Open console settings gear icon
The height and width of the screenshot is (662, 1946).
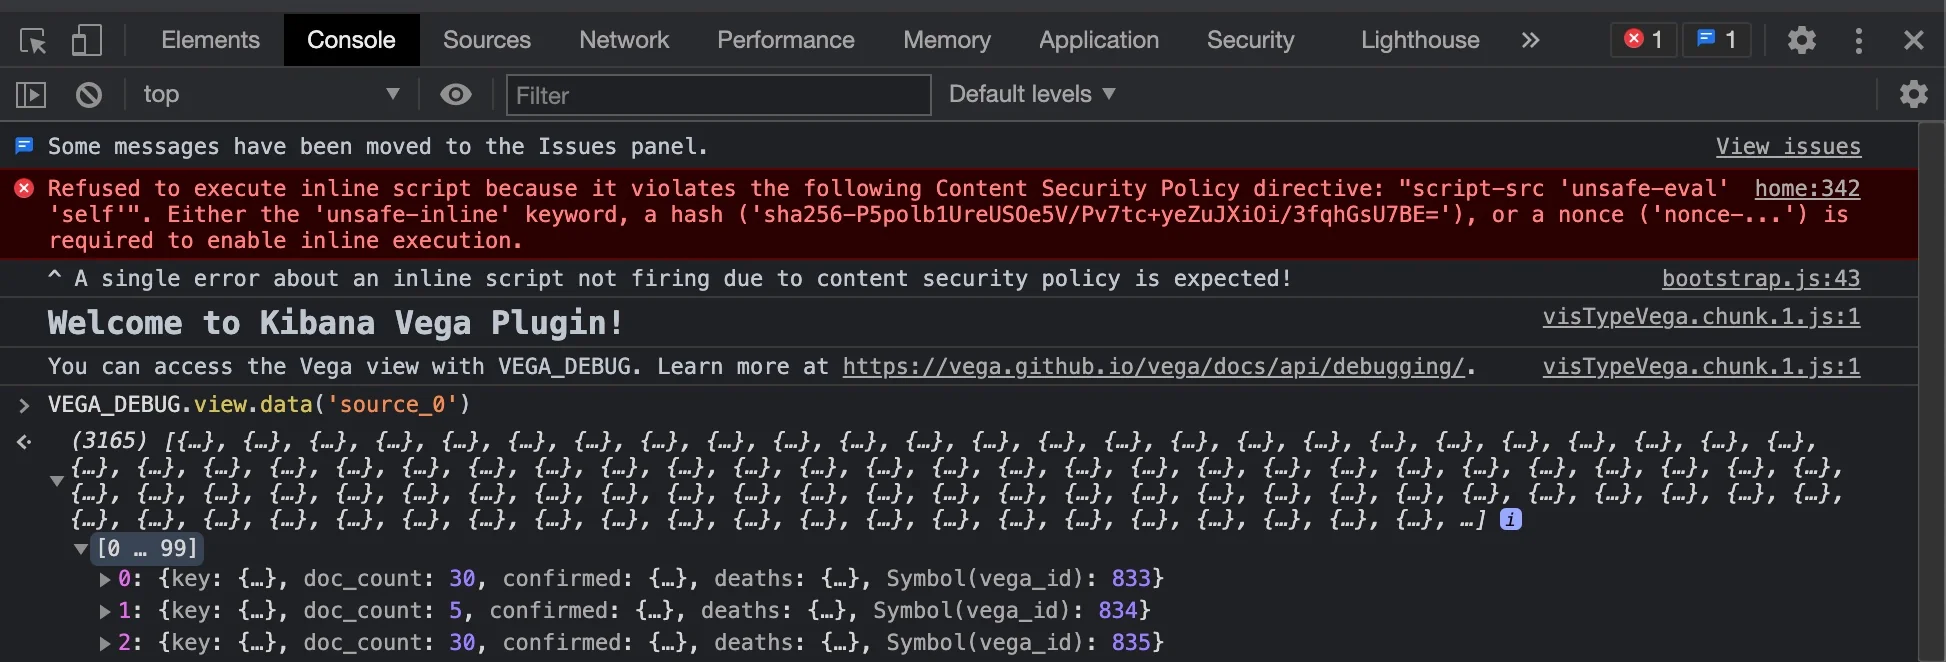tap(1913, 94)
